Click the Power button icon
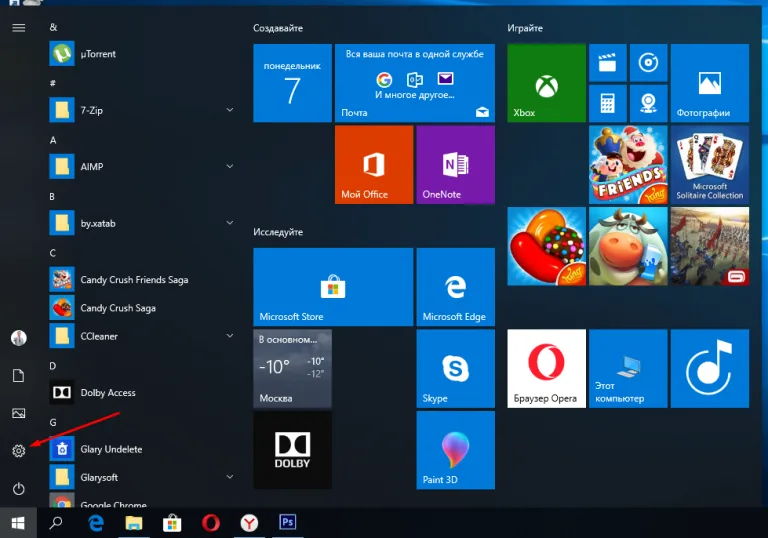 [19, 489]
